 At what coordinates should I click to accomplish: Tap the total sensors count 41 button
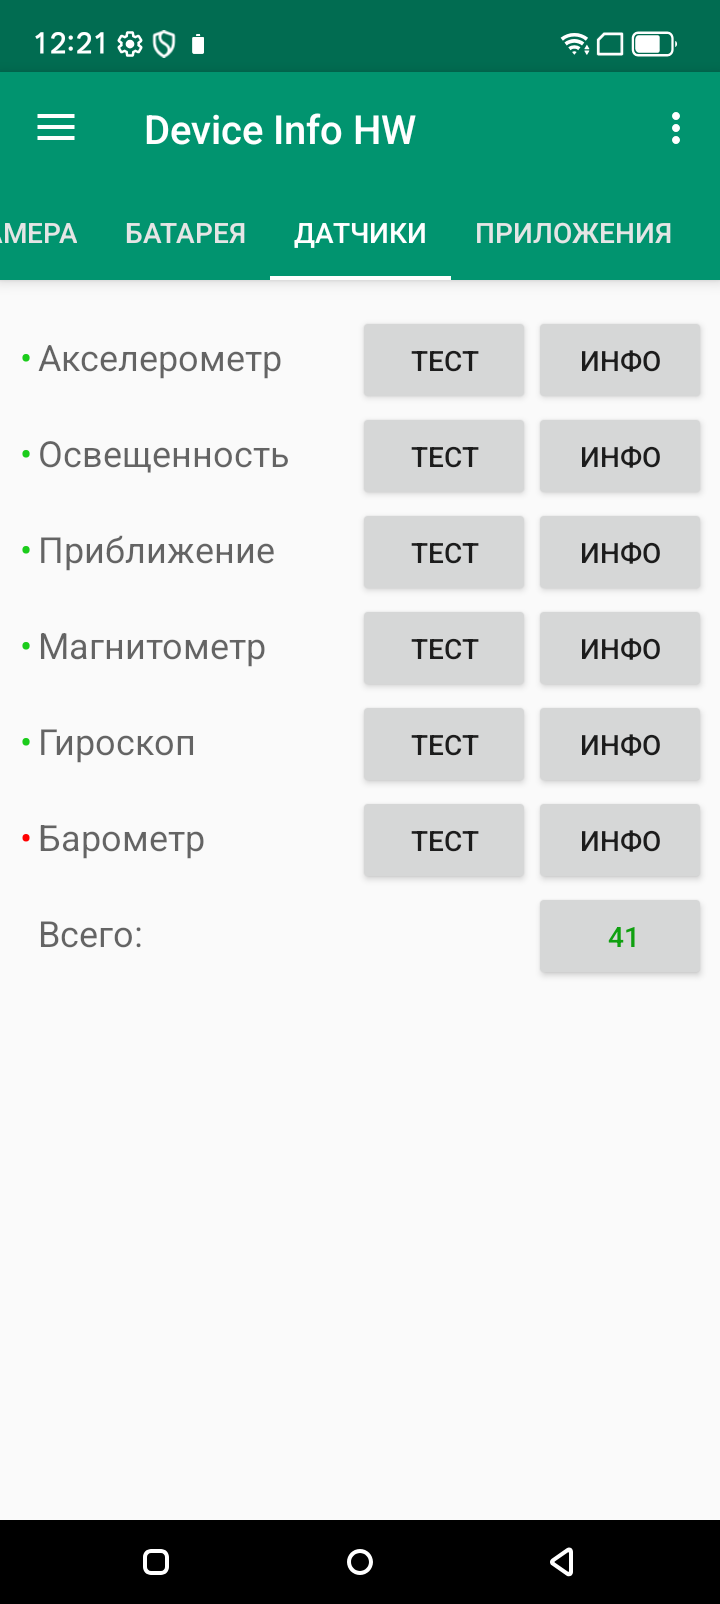tap(620, 937)
